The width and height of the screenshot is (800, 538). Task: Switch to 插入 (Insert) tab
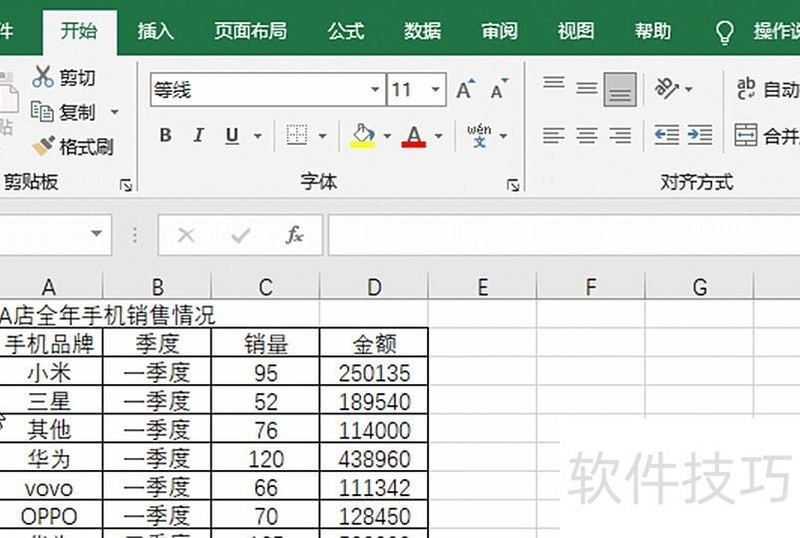pyautogui.click(x=156, y=31)
